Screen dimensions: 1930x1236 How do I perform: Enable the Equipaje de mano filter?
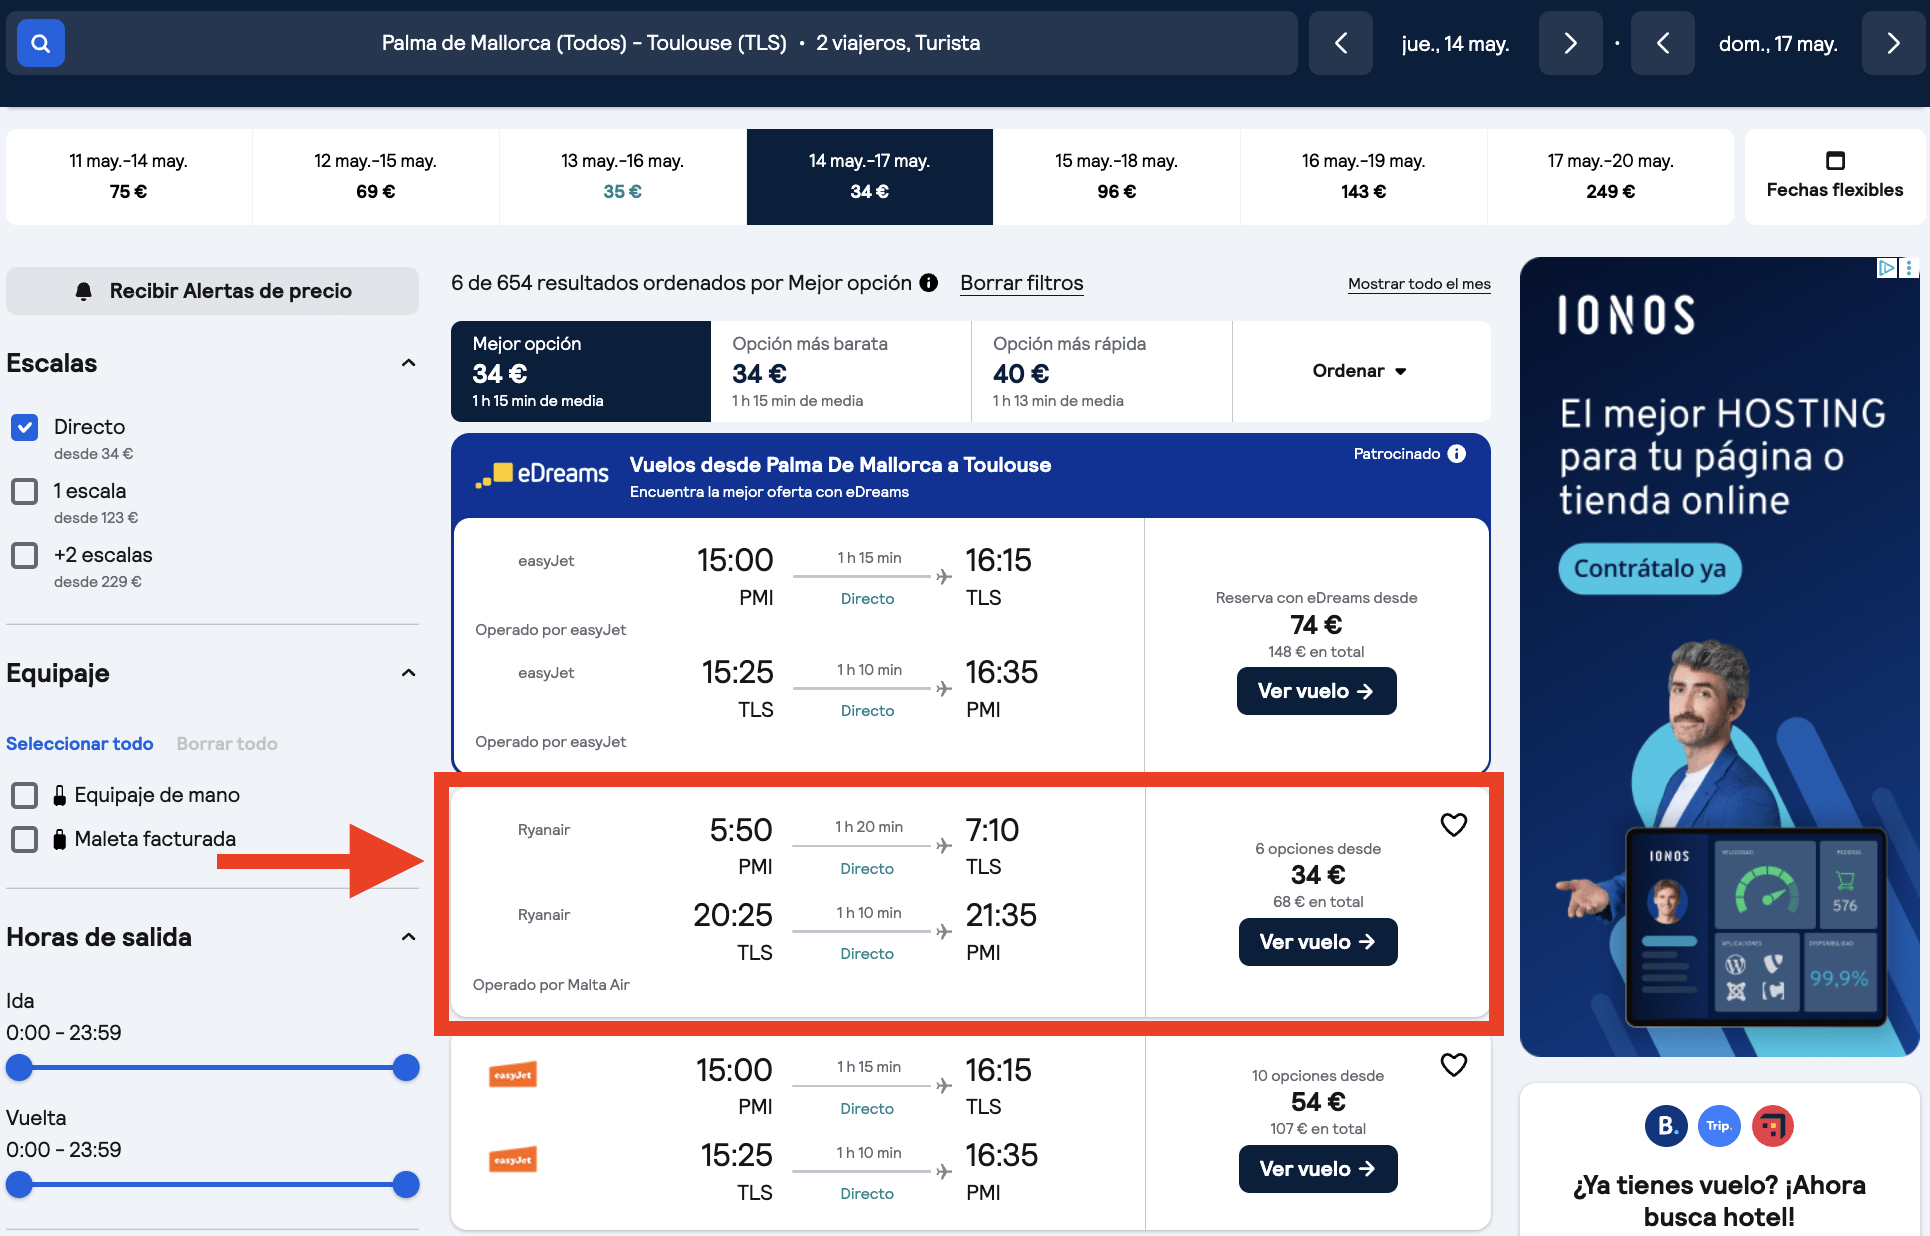coord(24,795)
